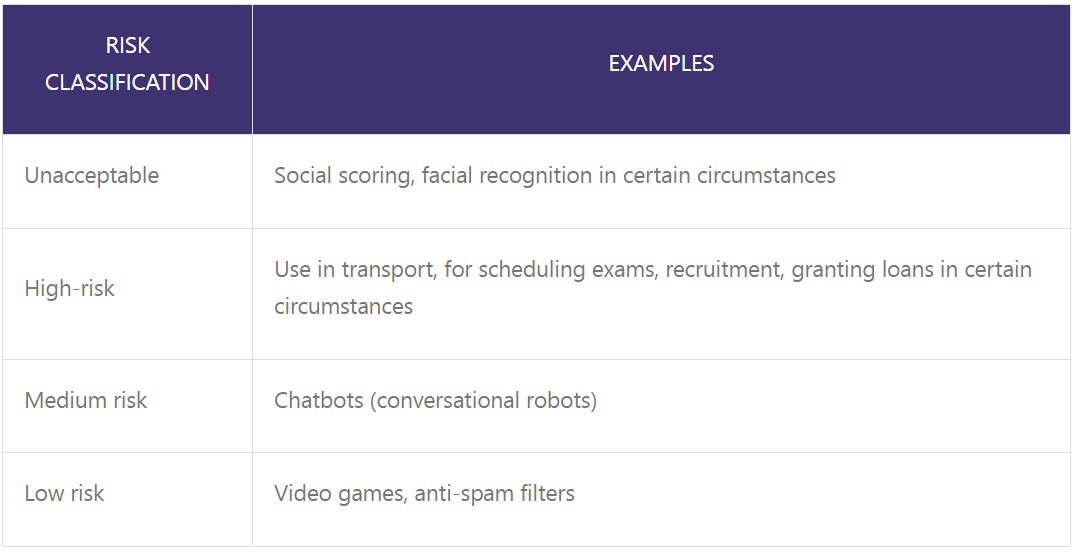The width and height of the screenshot is (1075, 552).
Task: Click the word "RISK" on the header's top line
Action: pos(127,46)
